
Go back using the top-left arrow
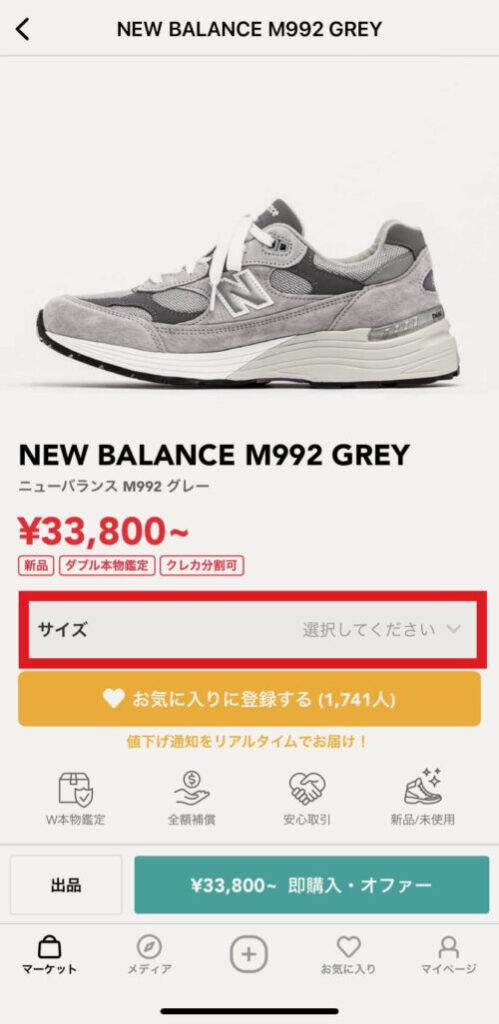click(23, 29)
